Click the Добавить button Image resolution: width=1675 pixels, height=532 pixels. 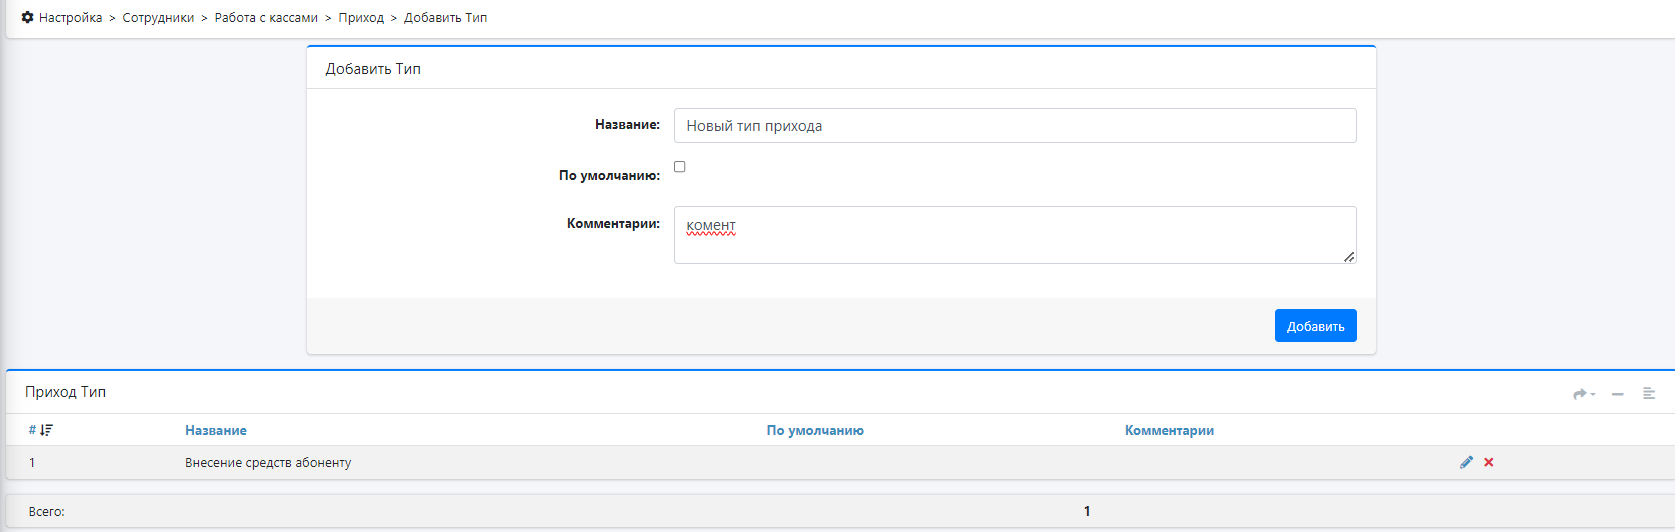pos(1315,326)
